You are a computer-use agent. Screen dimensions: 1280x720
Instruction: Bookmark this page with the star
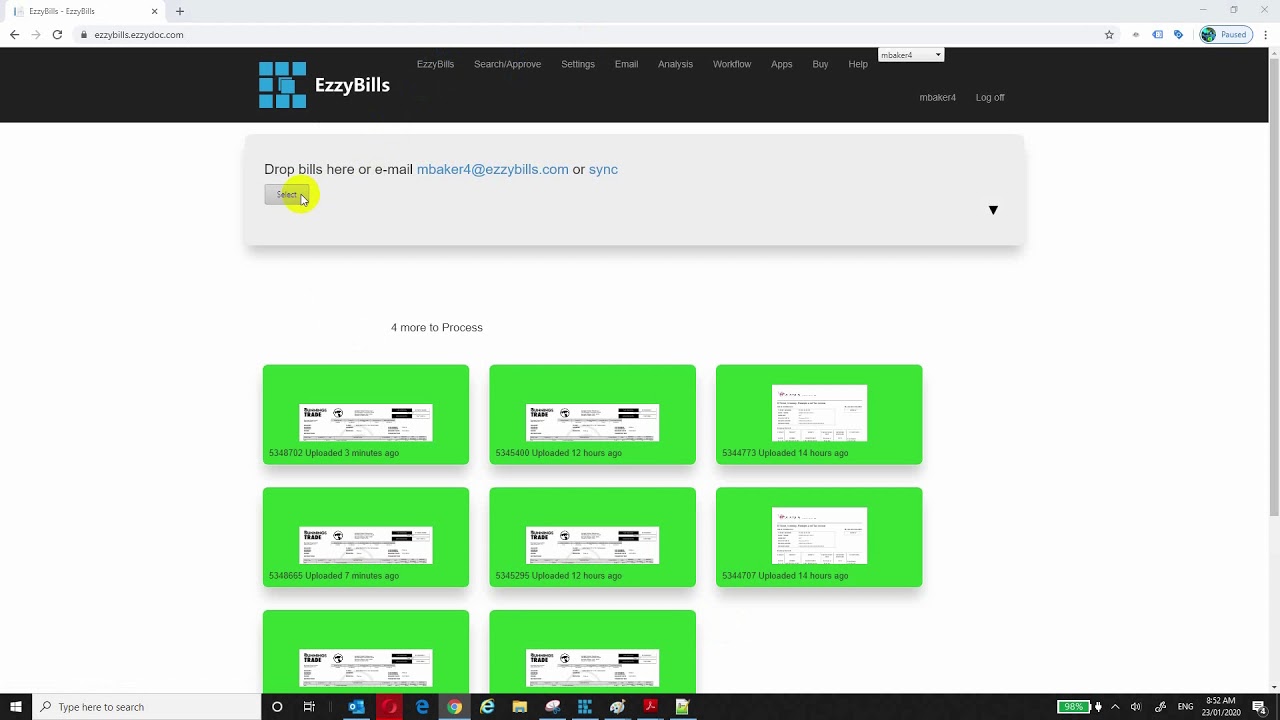tap(1109, 35)
